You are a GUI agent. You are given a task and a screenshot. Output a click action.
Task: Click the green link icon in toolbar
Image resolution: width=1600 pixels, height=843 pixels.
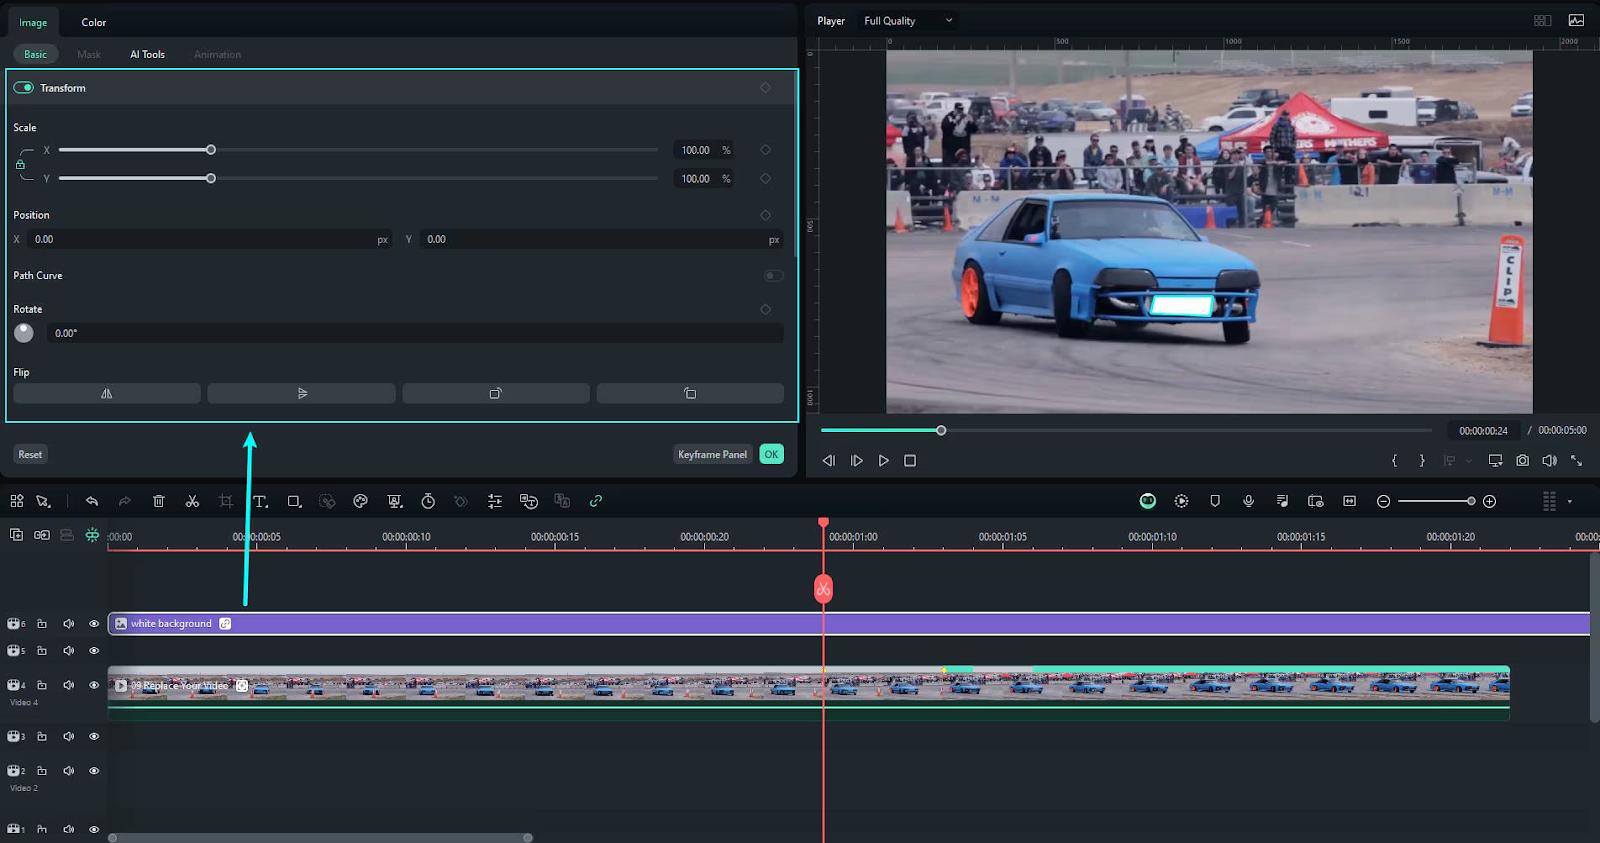coord(596,501)
